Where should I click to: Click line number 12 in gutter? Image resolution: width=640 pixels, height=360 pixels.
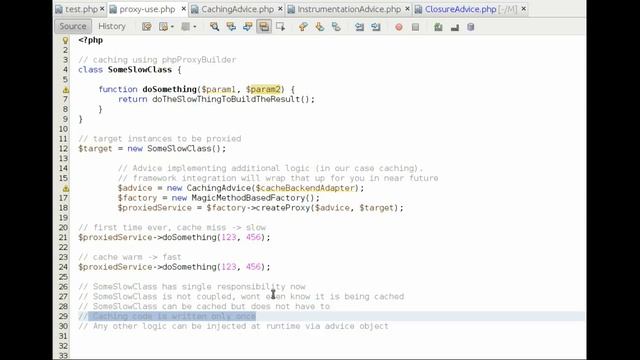click(x=63, y=149)
